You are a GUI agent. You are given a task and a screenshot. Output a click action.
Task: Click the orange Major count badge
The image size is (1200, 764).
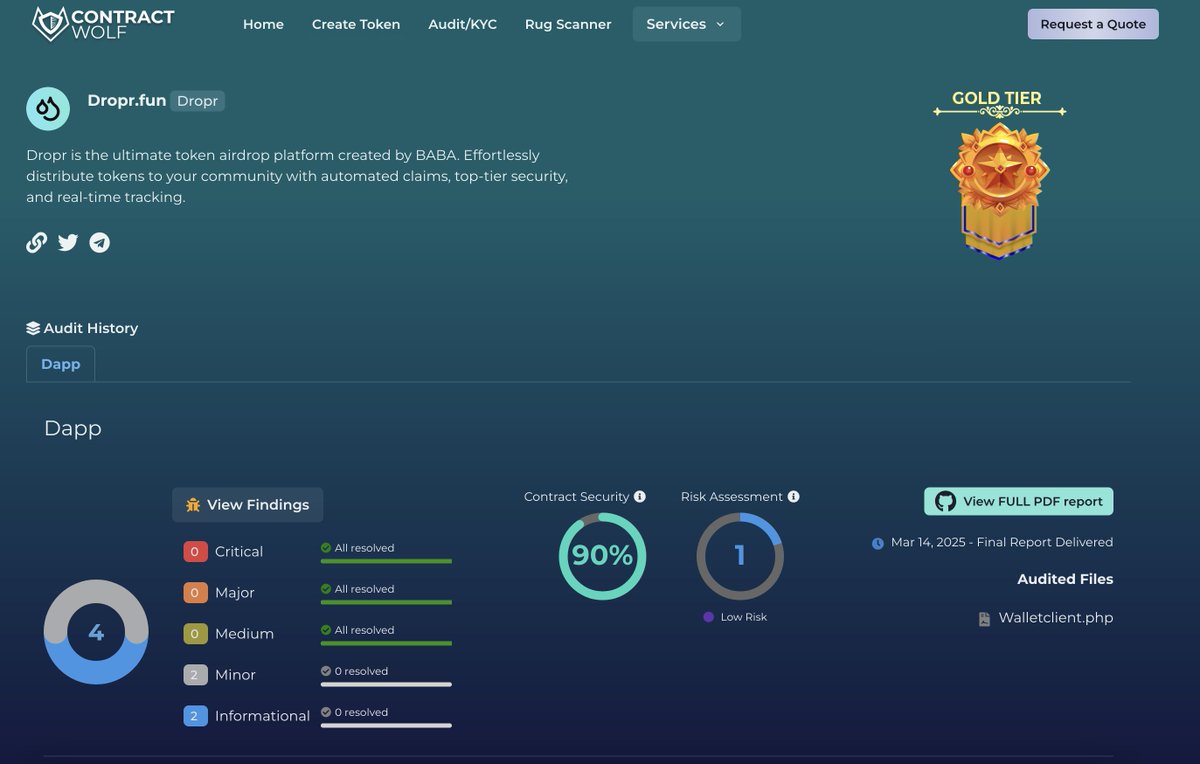click(x=195, y=593)
